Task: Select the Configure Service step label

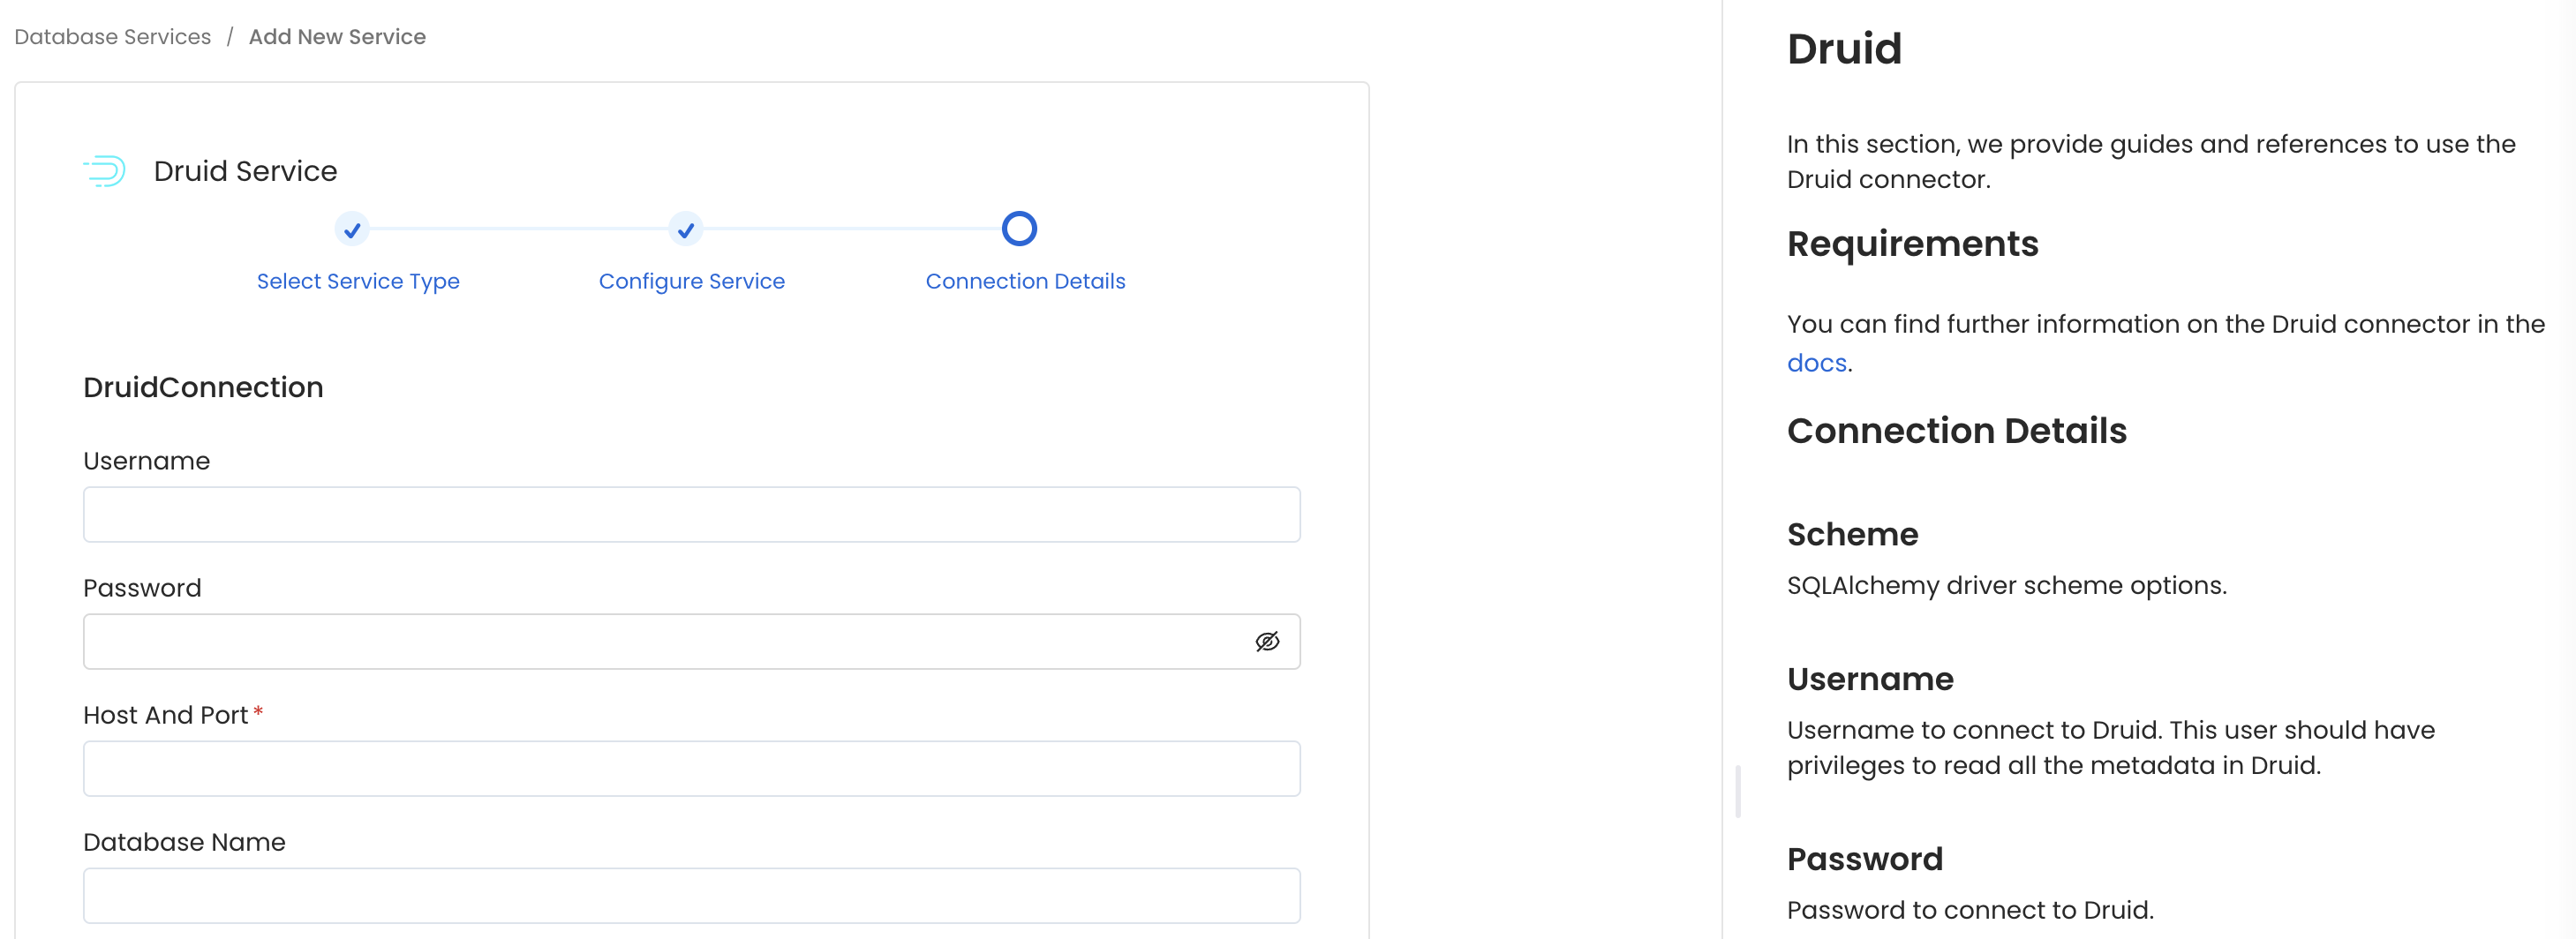Action: pyautogui.click(x=691, y=281)
